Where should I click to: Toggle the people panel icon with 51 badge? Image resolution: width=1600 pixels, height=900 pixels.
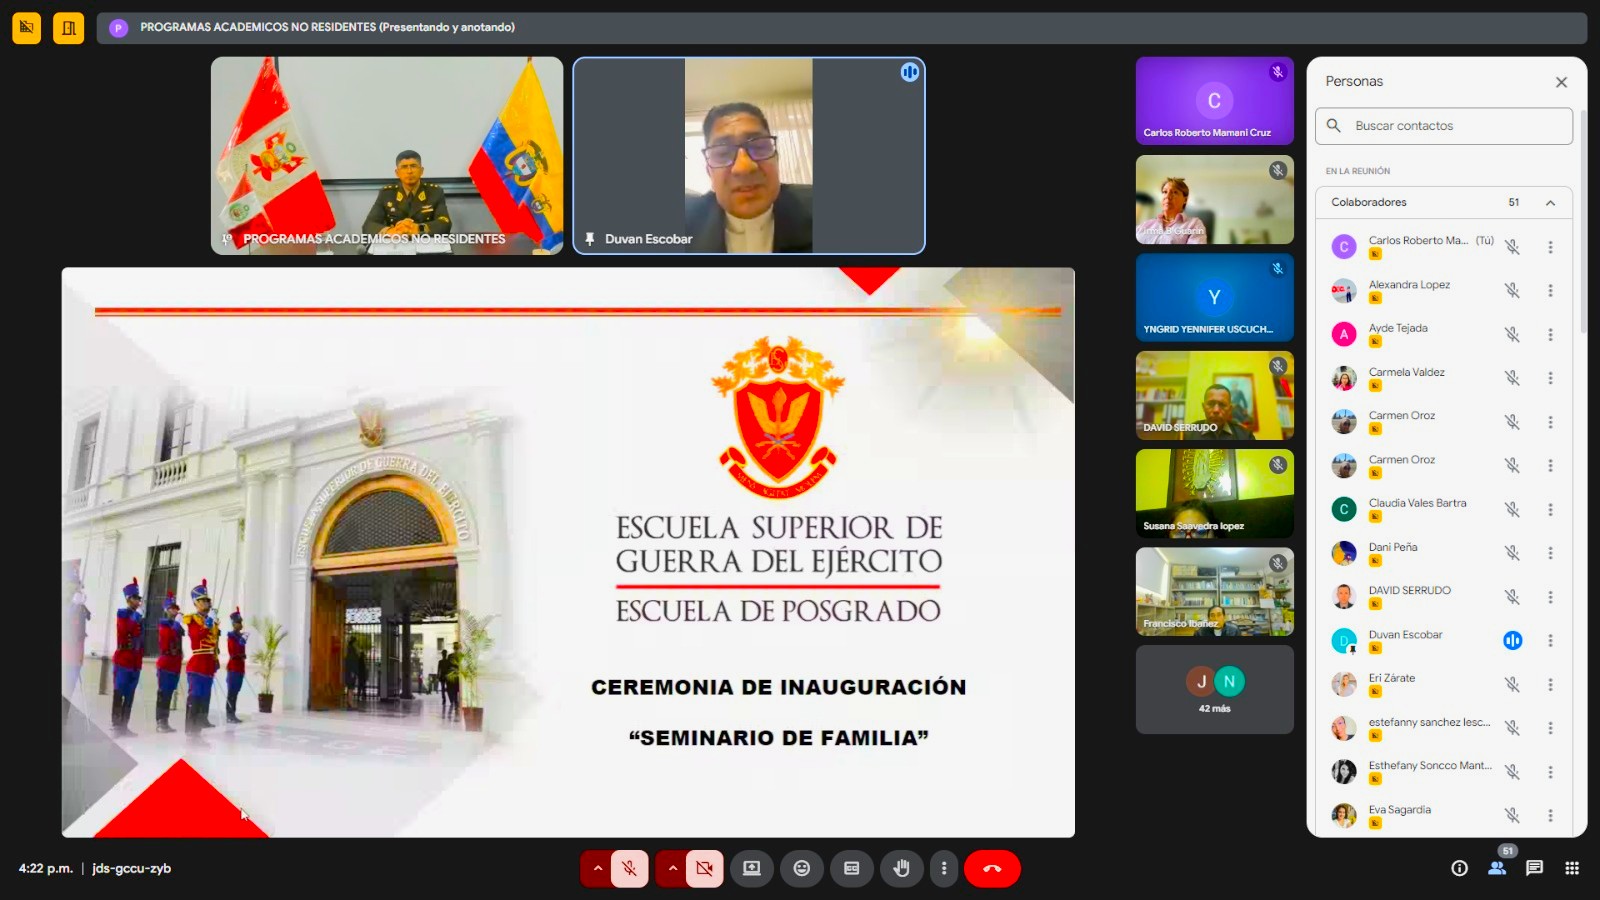tap(1497, 868)
